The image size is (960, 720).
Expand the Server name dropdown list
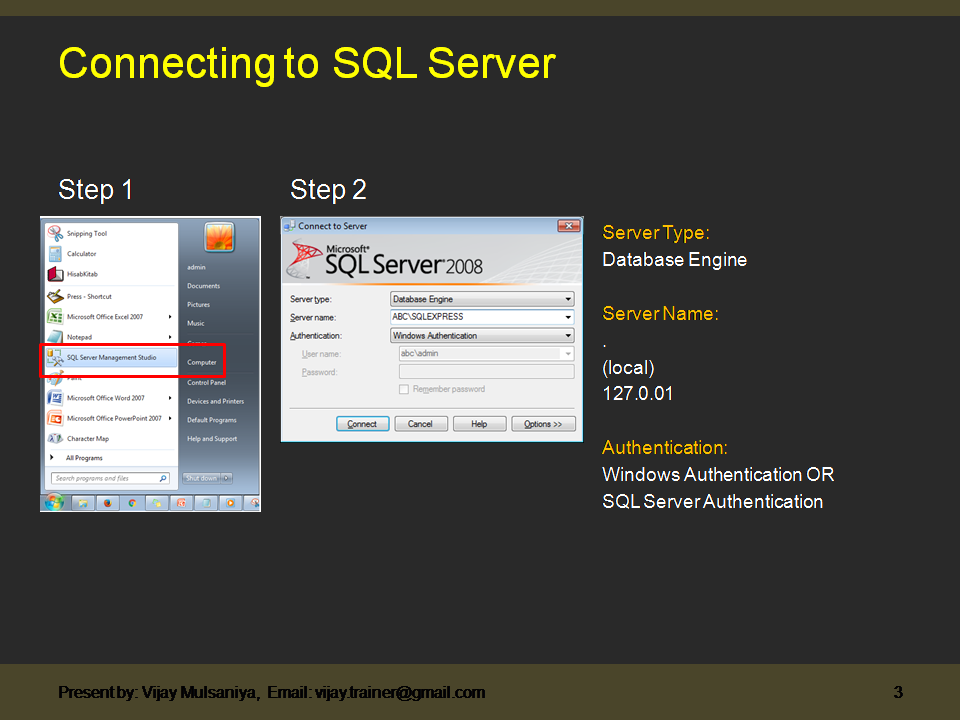click(567, 317)
